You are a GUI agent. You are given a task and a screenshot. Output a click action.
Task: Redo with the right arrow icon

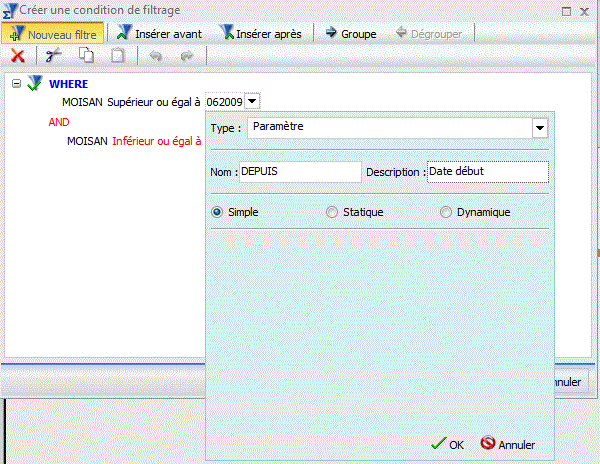pos(187,56)
